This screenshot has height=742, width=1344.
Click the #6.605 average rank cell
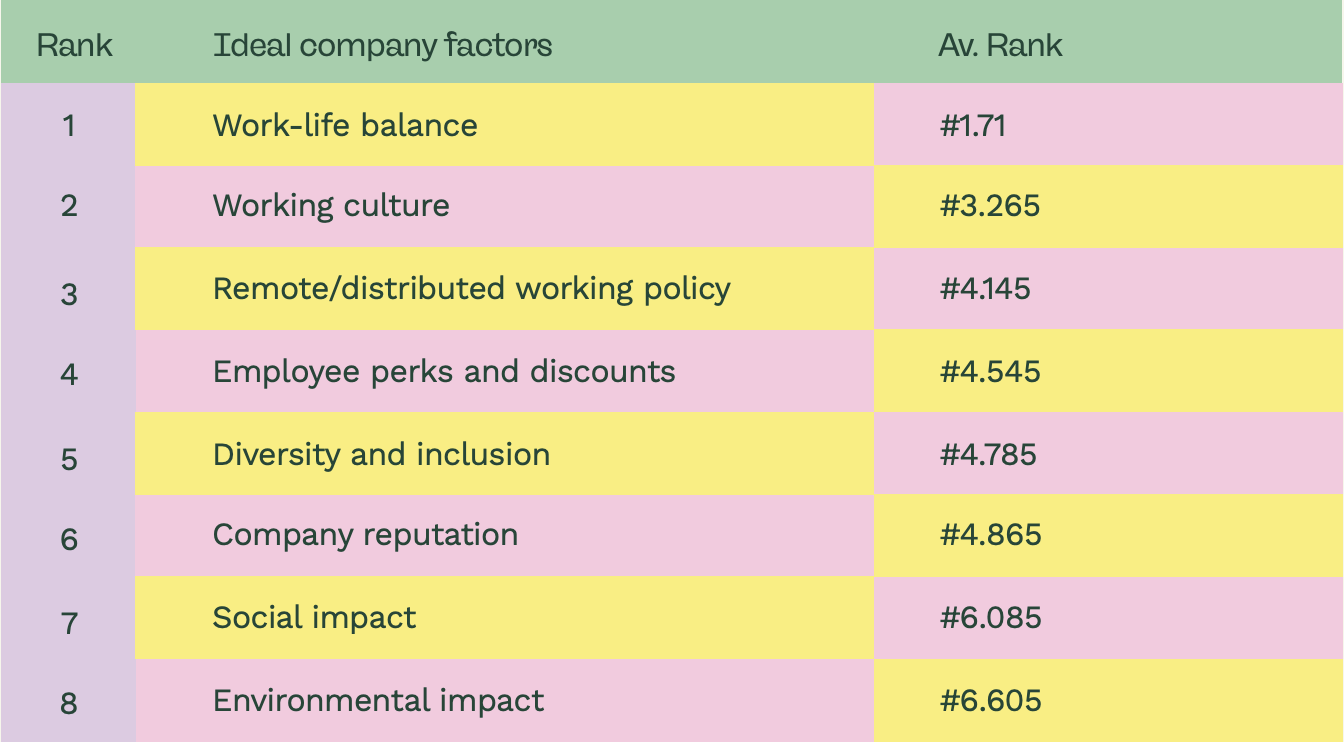[x=1108, y=700]
